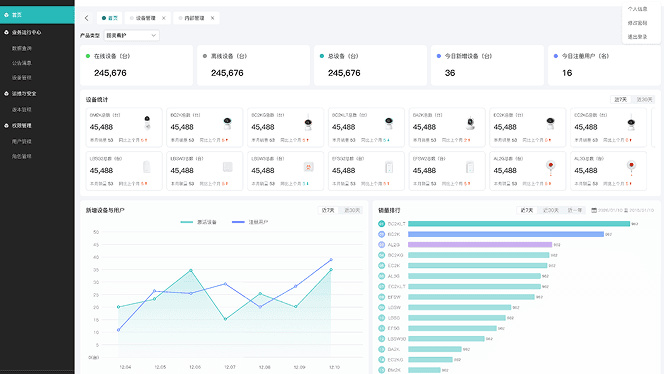Open the 产品类型 dropdown

click(x=131, y=36)
